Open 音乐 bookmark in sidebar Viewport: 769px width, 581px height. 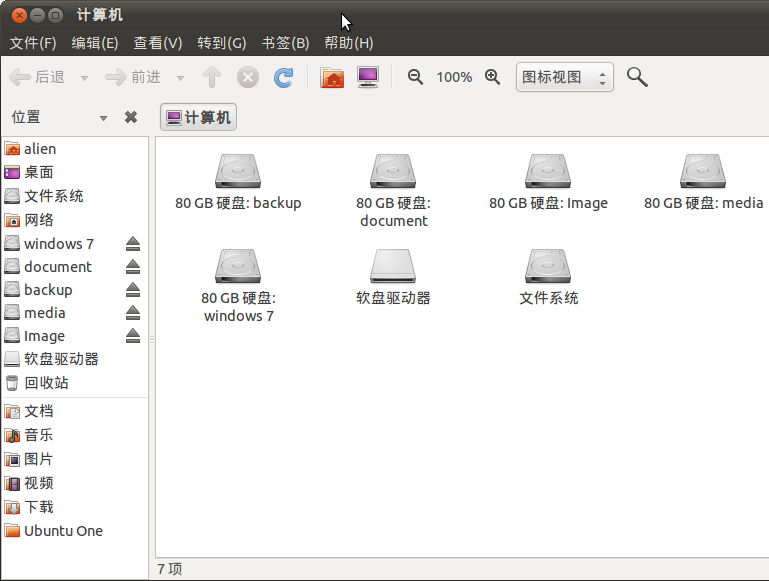(x=75, y=435)
